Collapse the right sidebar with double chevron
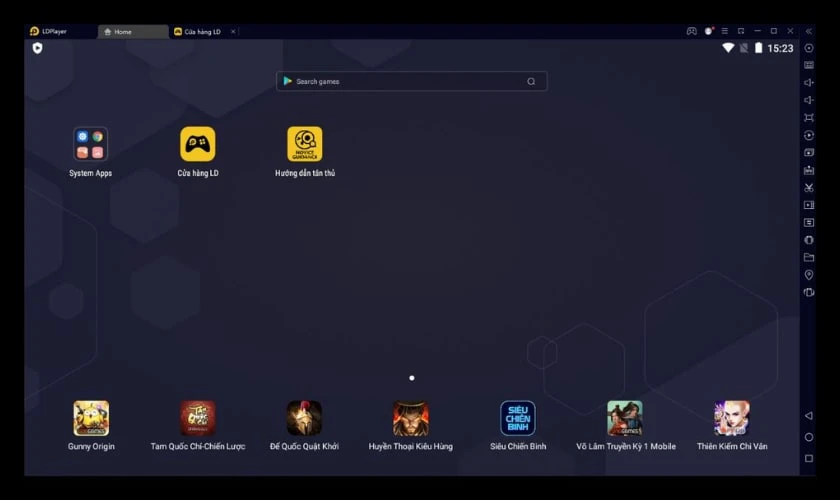This screenshot has height=500, width=840. click(x=809, y=32)
